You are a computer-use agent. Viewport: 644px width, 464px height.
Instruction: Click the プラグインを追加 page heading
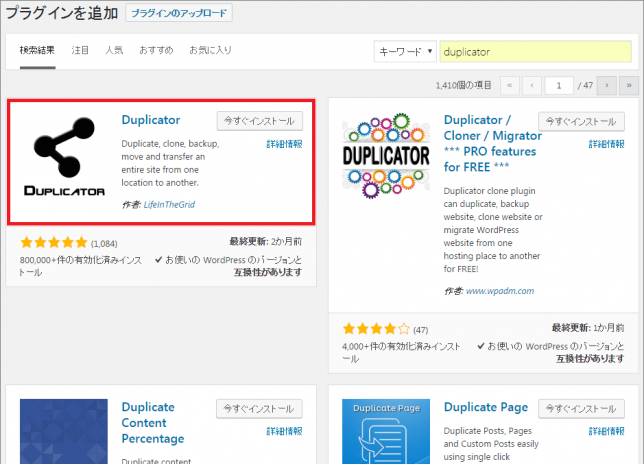62,13
